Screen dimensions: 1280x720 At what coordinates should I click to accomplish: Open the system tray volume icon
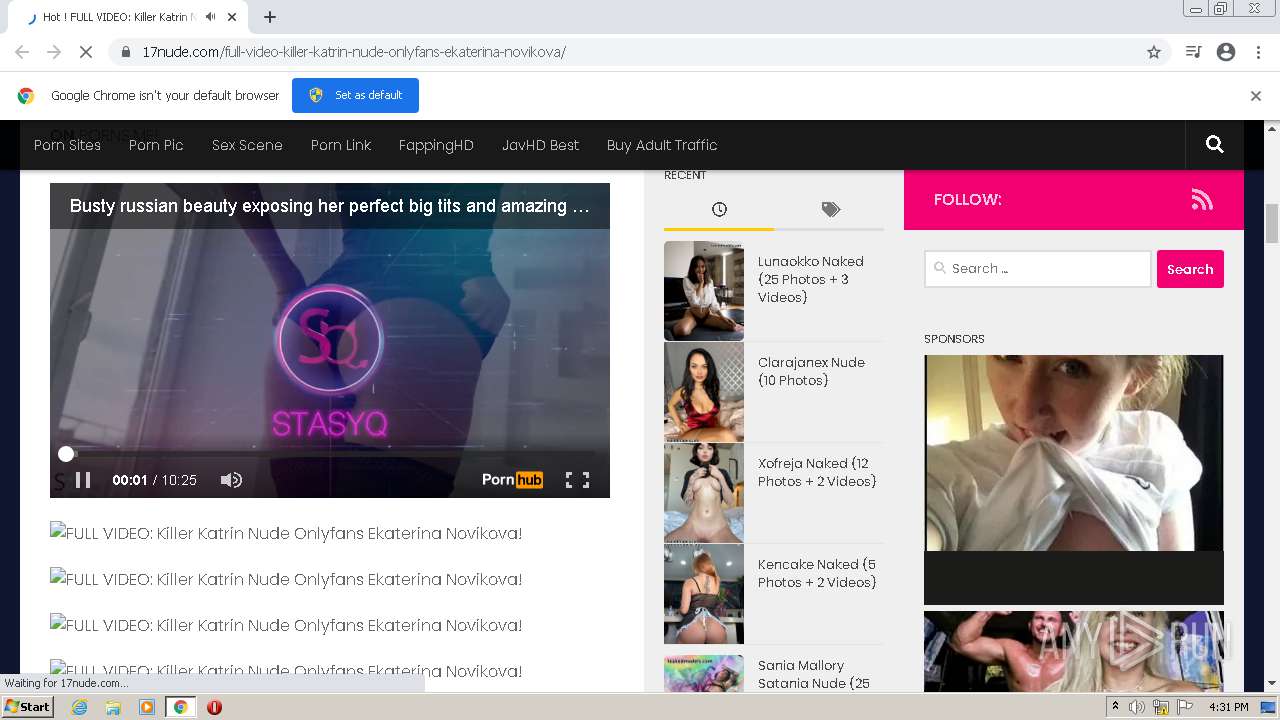click(x=1137, y=707)
